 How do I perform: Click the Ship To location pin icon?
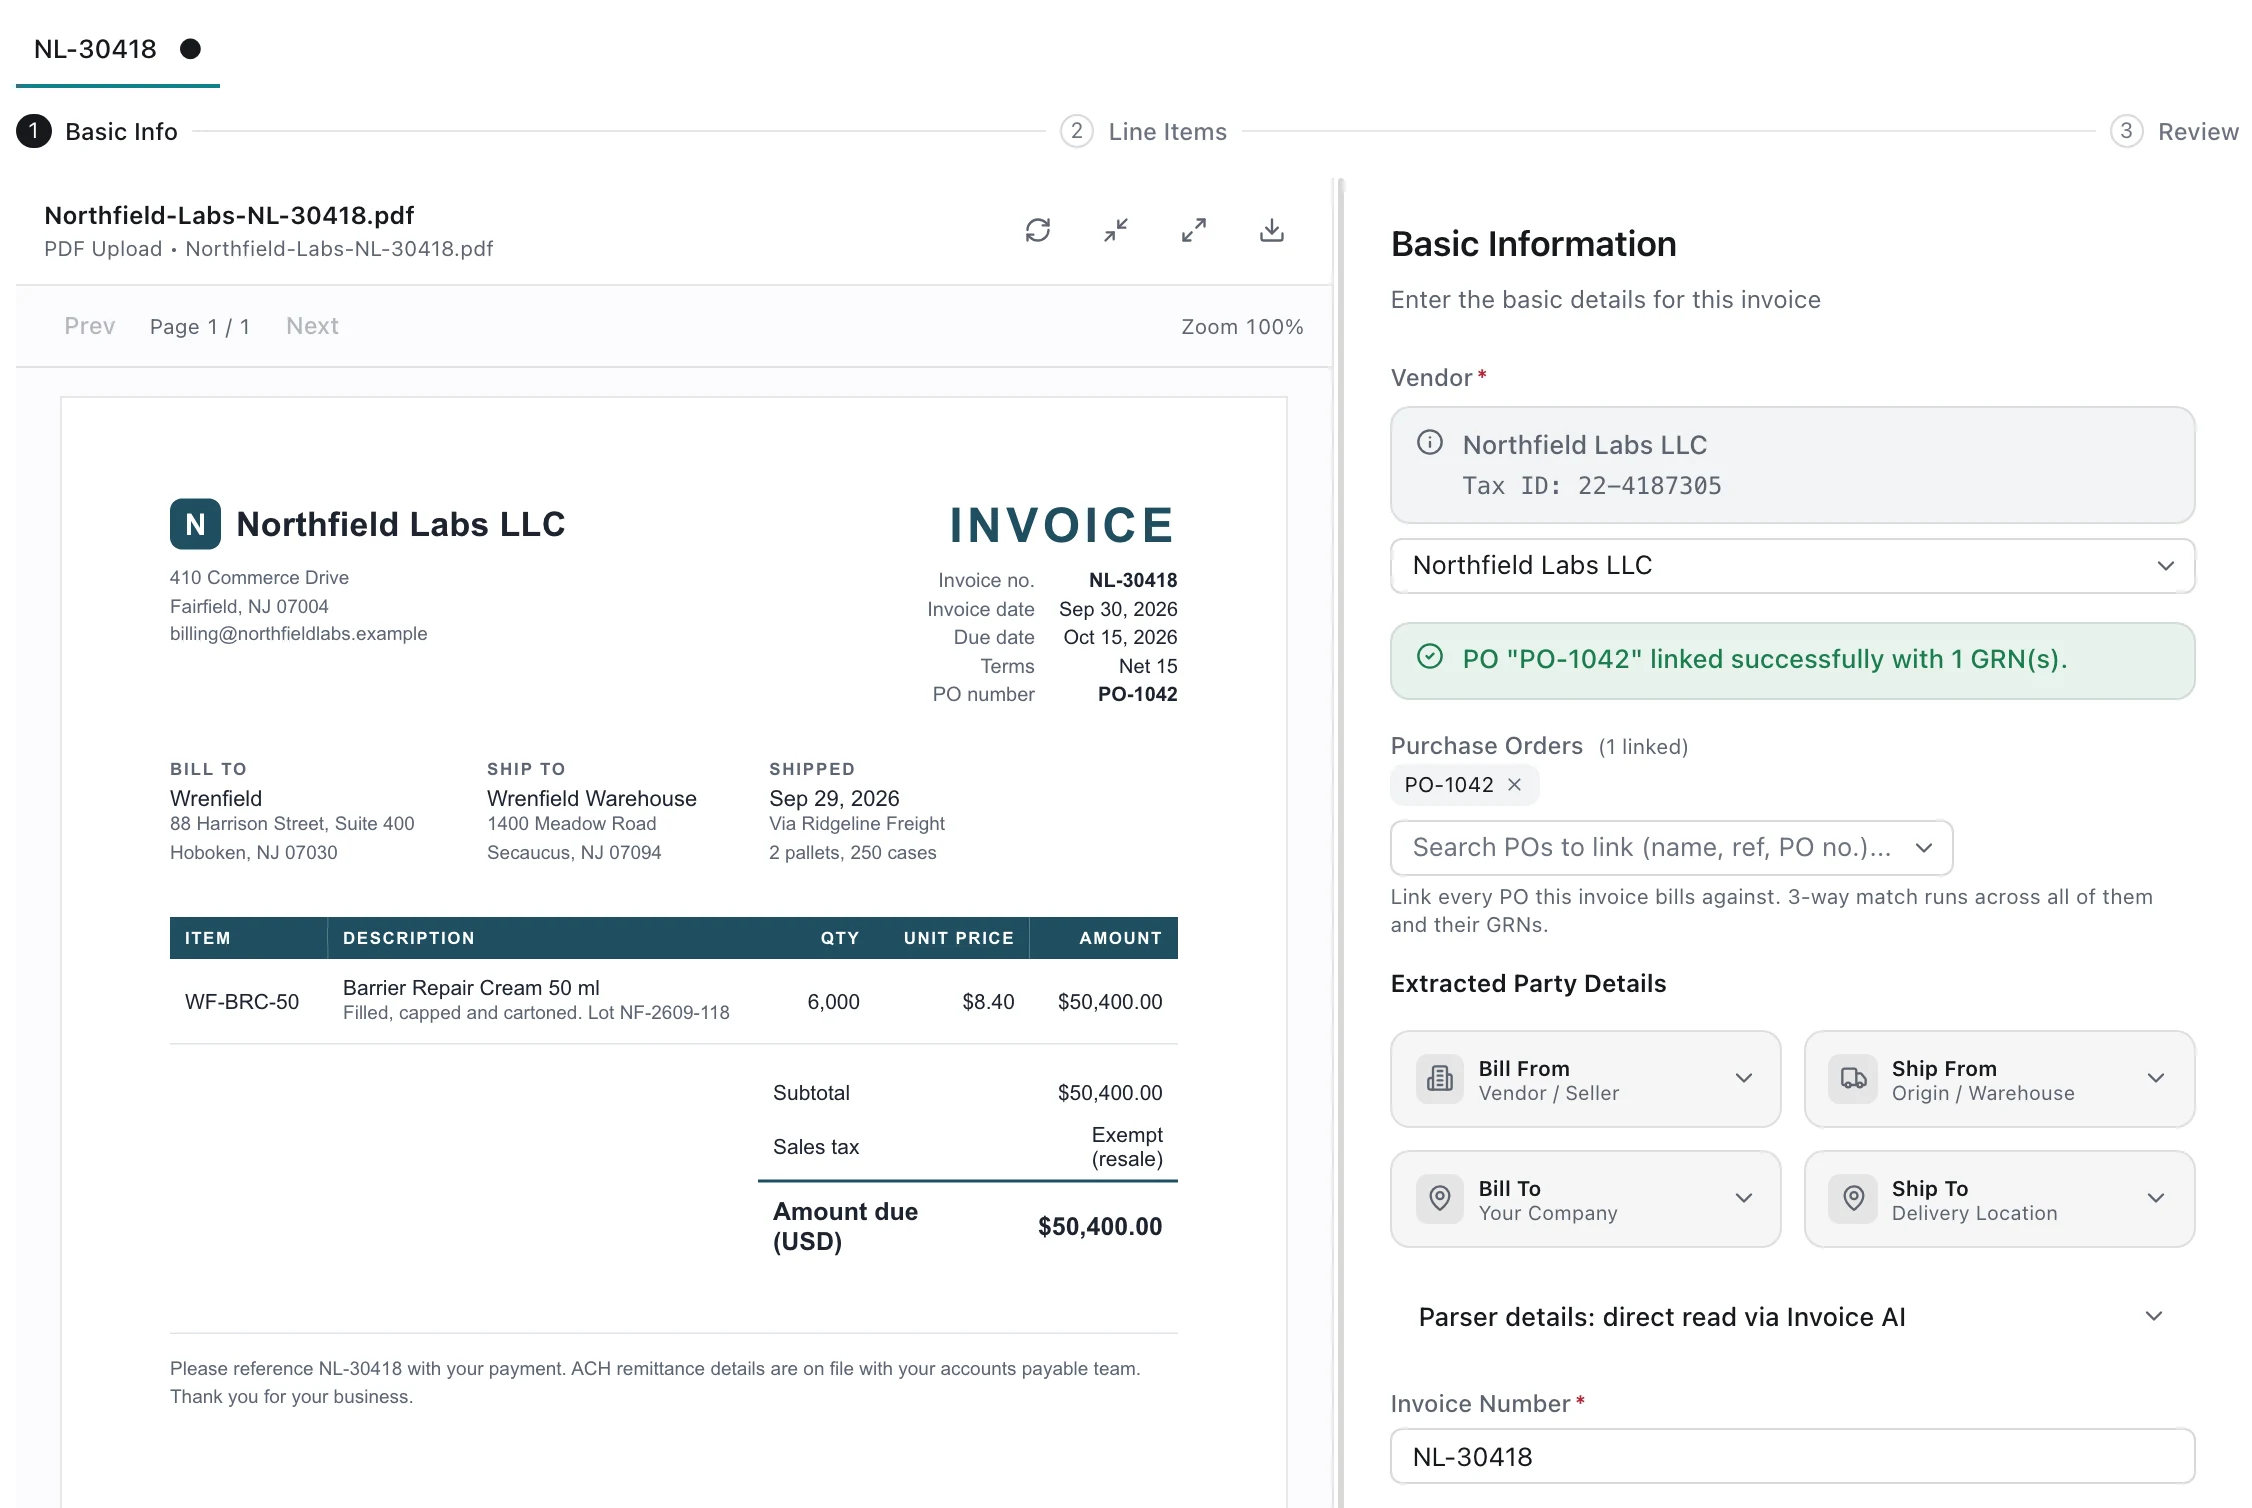coord(1853,1199)
